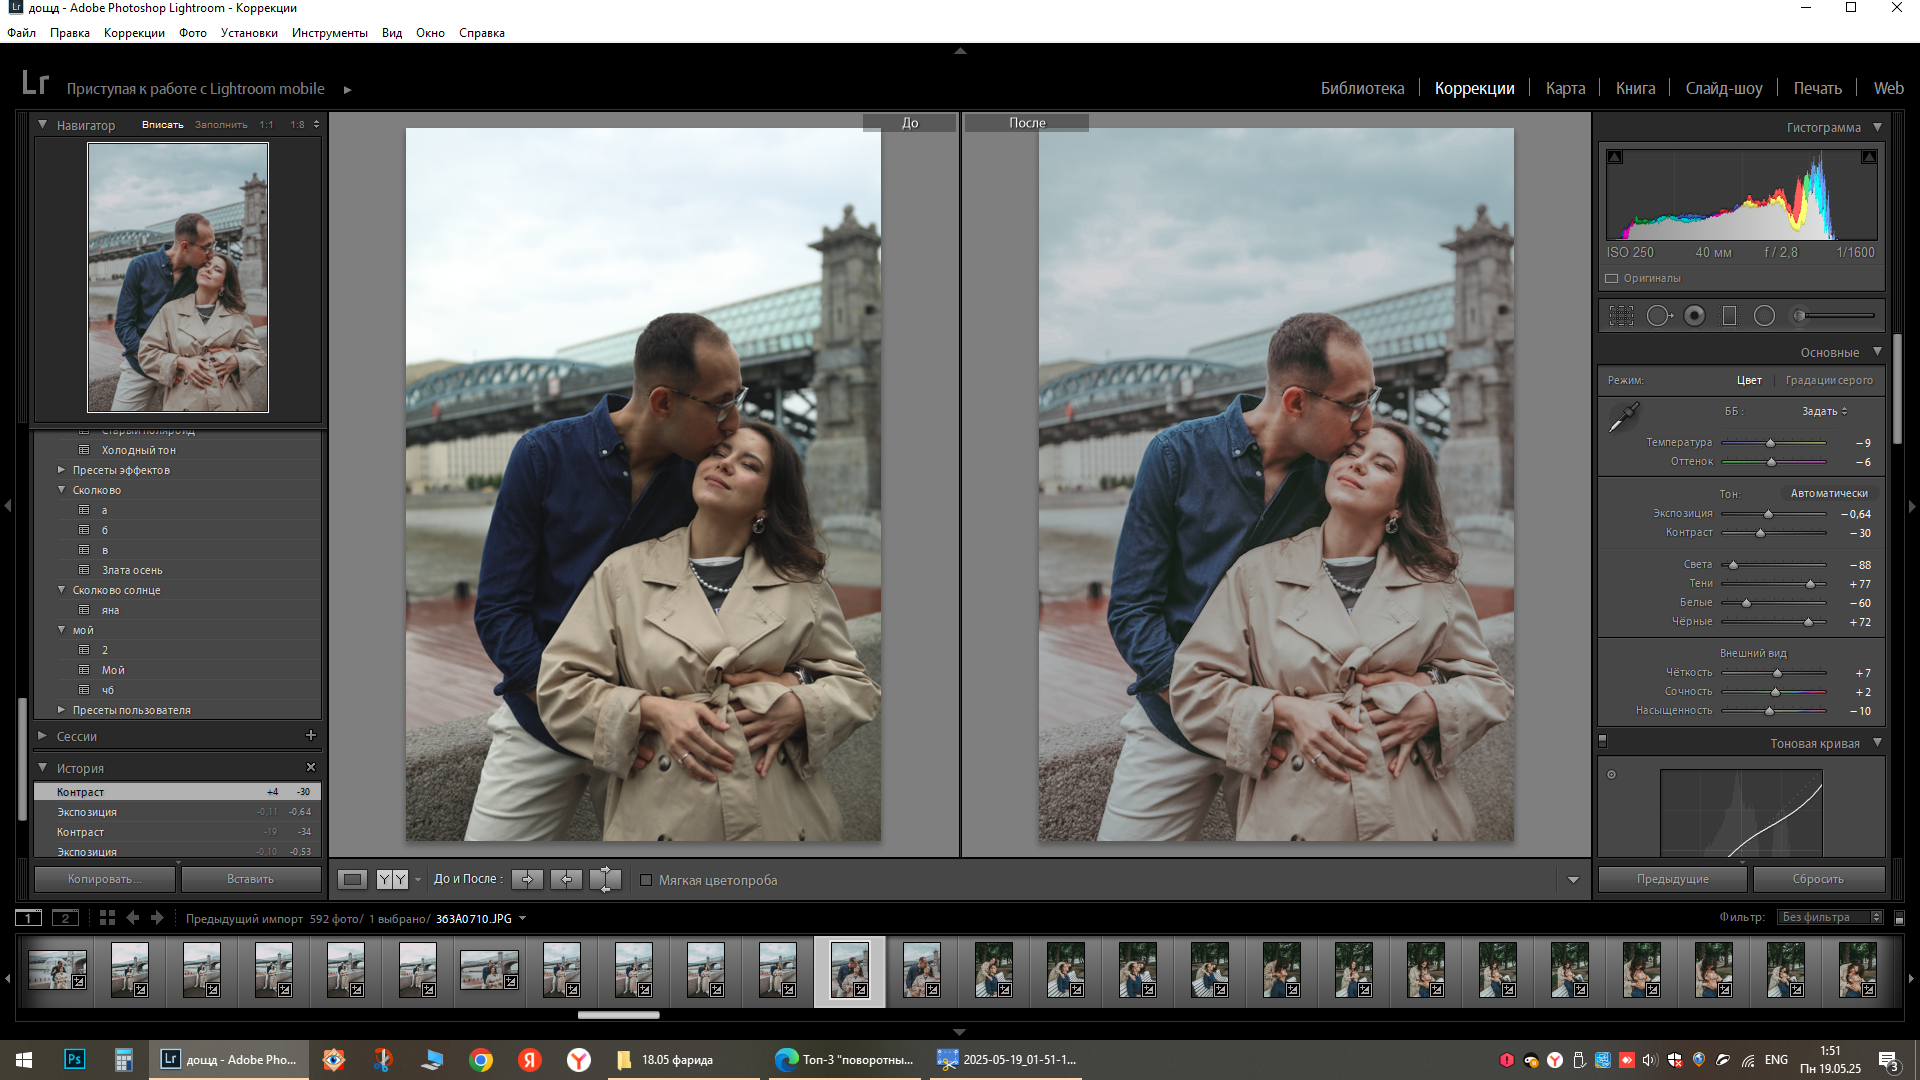Swap Before and After settings
This screenshot has width=1920, height=1080.
click(x=605, y=879)
